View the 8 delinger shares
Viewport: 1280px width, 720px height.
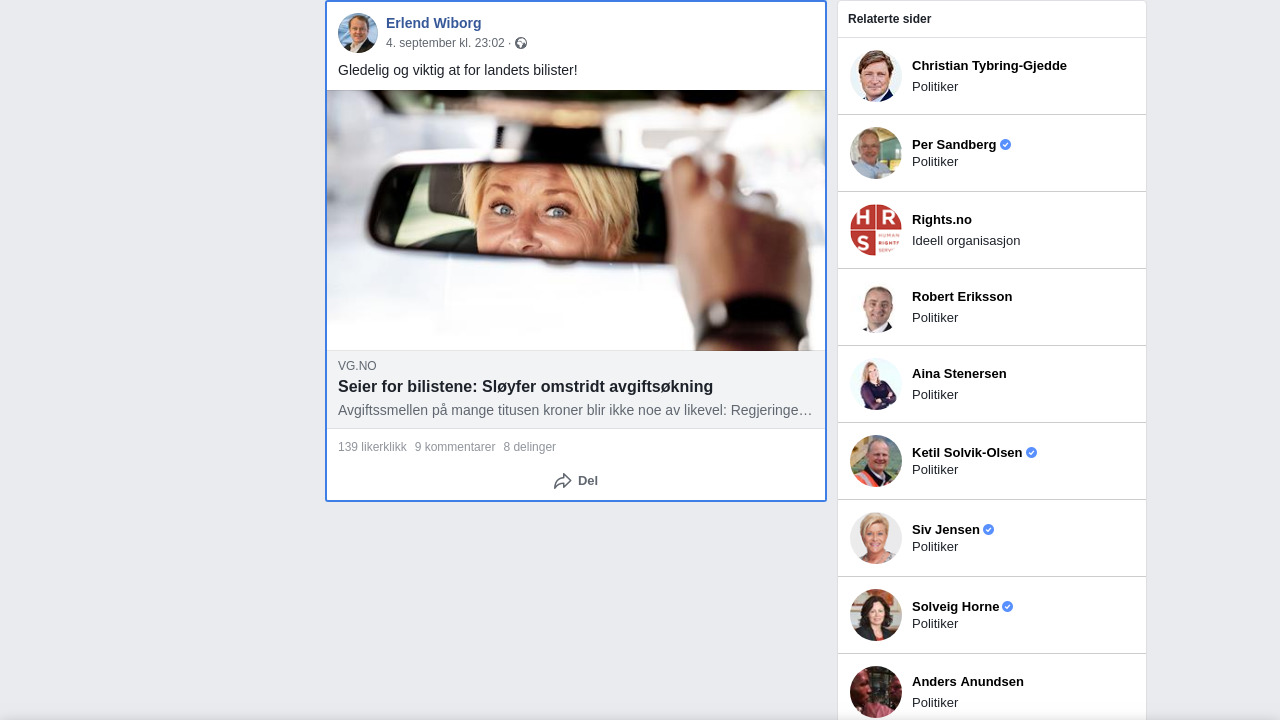point(529,447)
